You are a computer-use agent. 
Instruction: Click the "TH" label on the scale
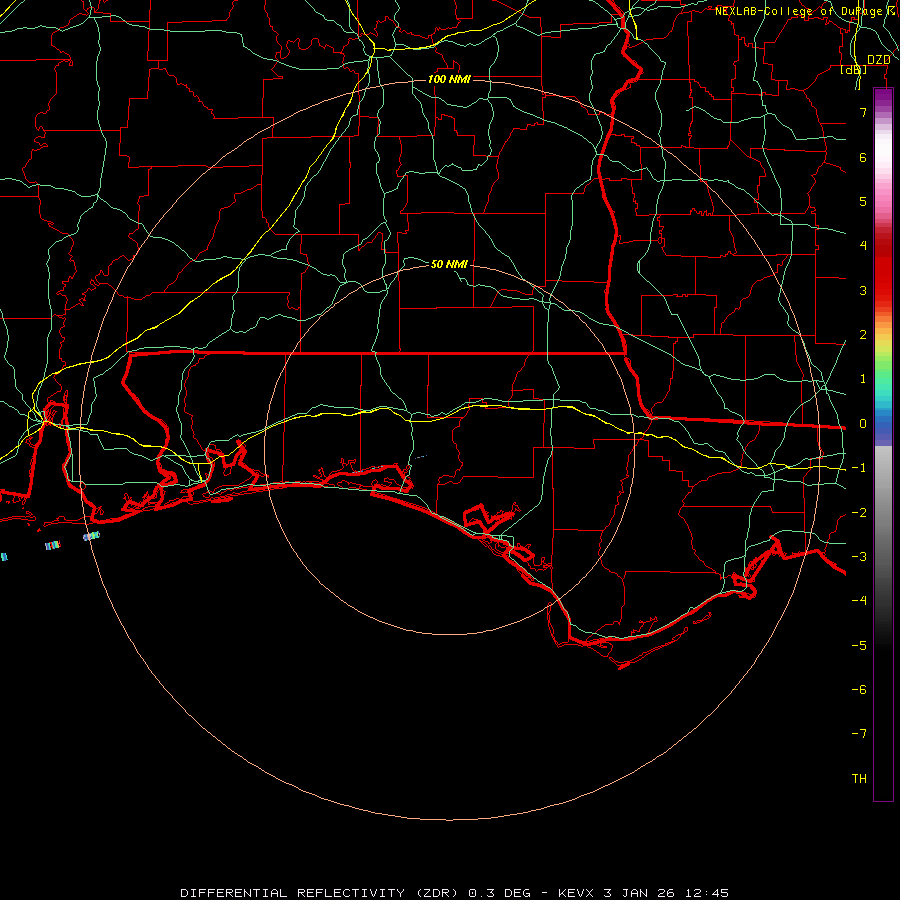tap(859, 778)
